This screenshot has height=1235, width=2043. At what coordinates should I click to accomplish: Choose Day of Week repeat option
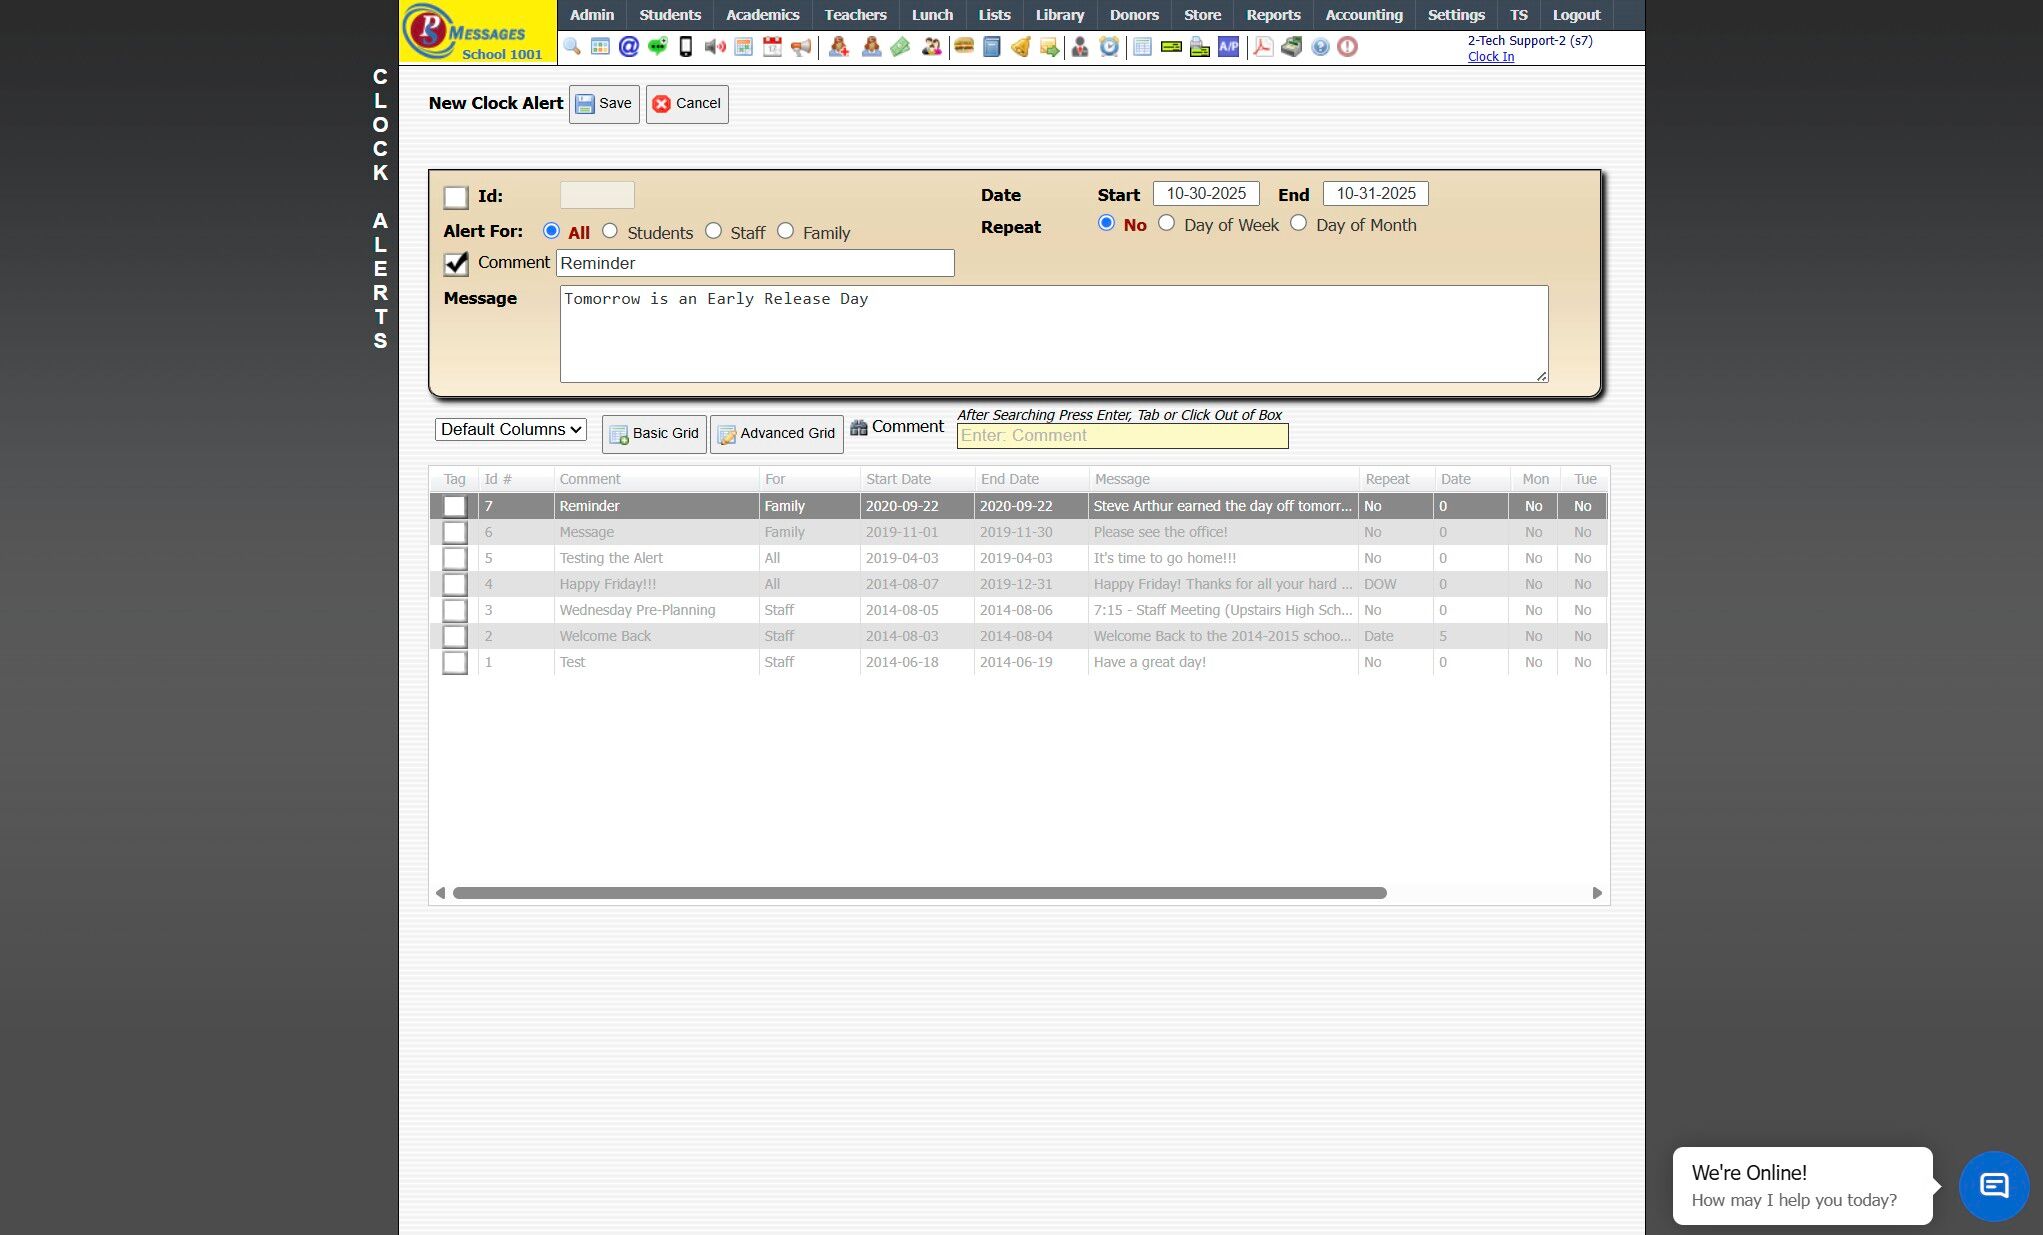click(1166, 223)
